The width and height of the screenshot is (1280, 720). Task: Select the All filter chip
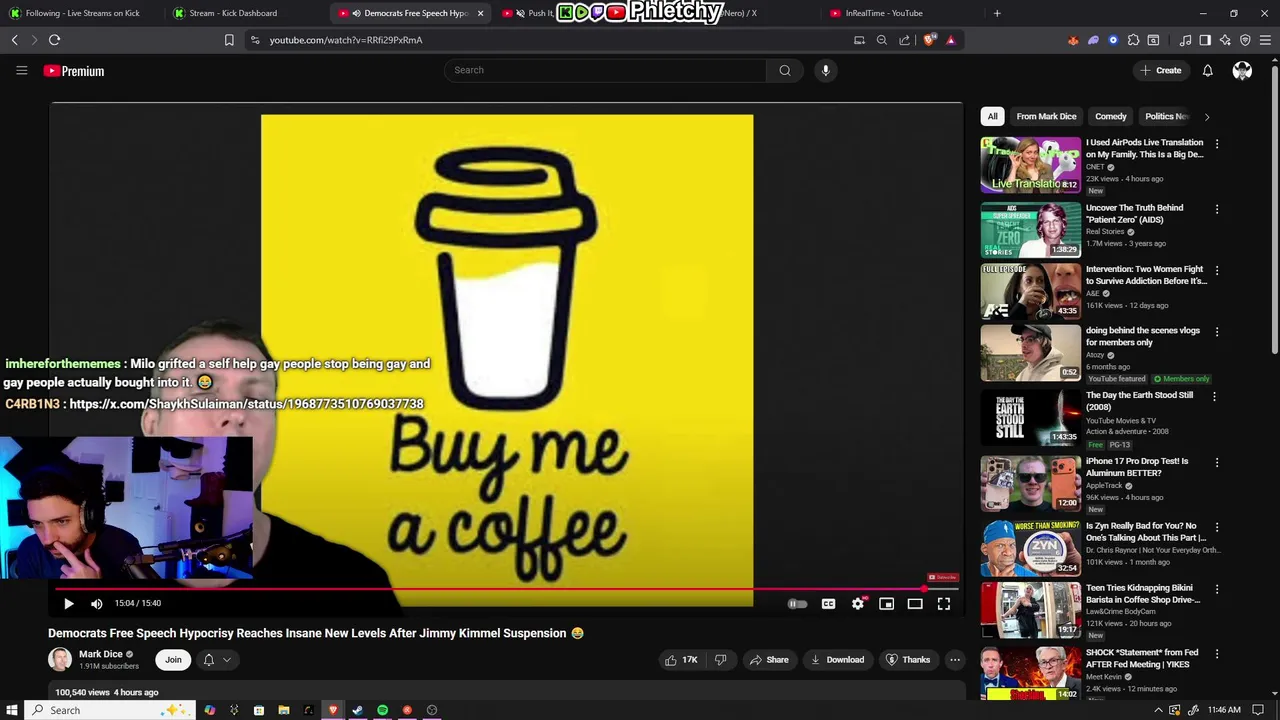[x=992, y=116]
